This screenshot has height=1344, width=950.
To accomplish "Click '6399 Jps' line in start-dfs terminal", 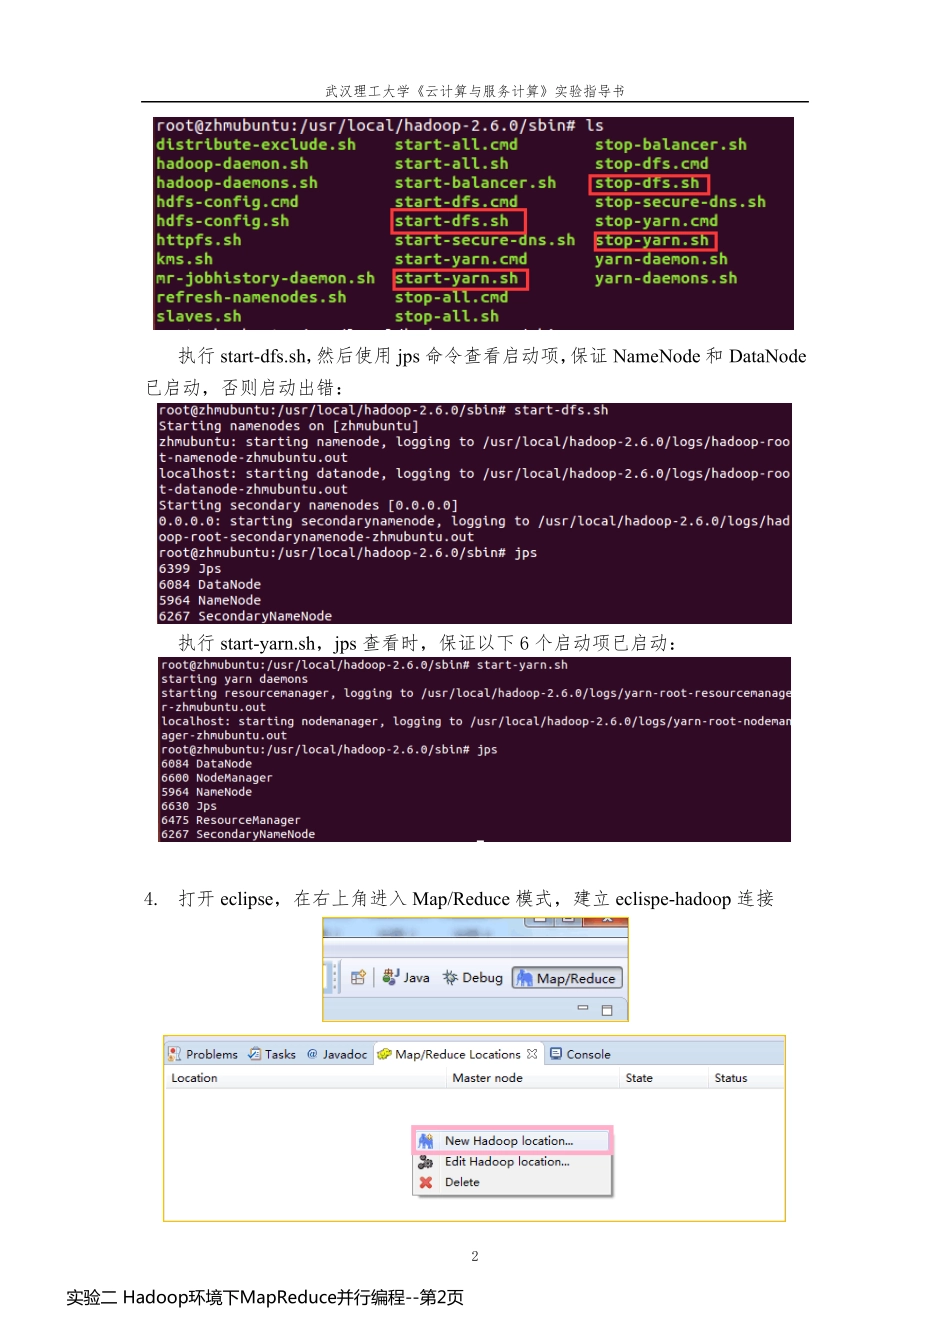I will (190, 569).
